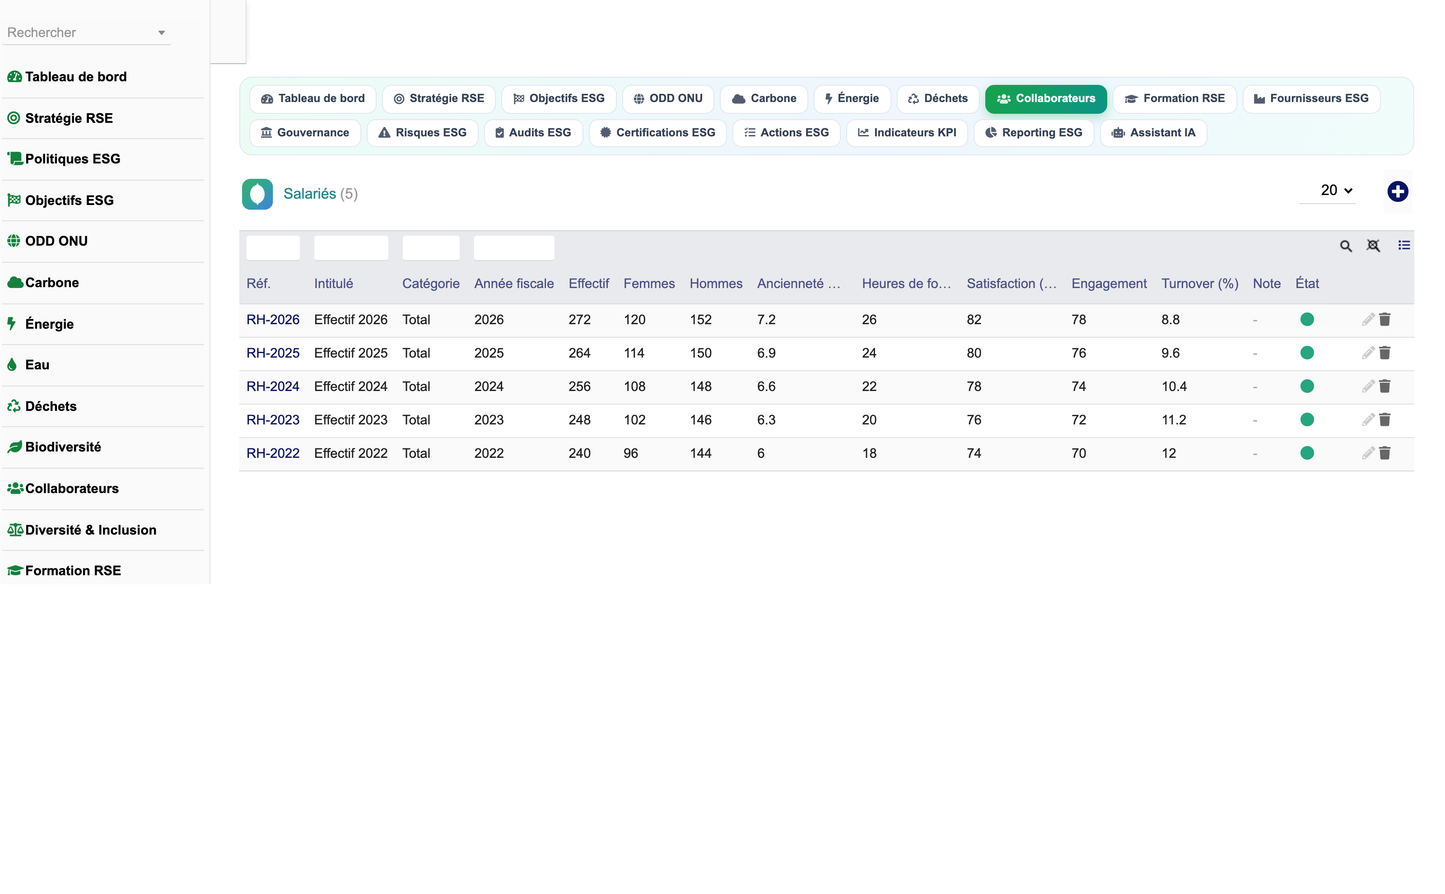
Task: Open the RH-2022 record link
Action: coord(273,453)
